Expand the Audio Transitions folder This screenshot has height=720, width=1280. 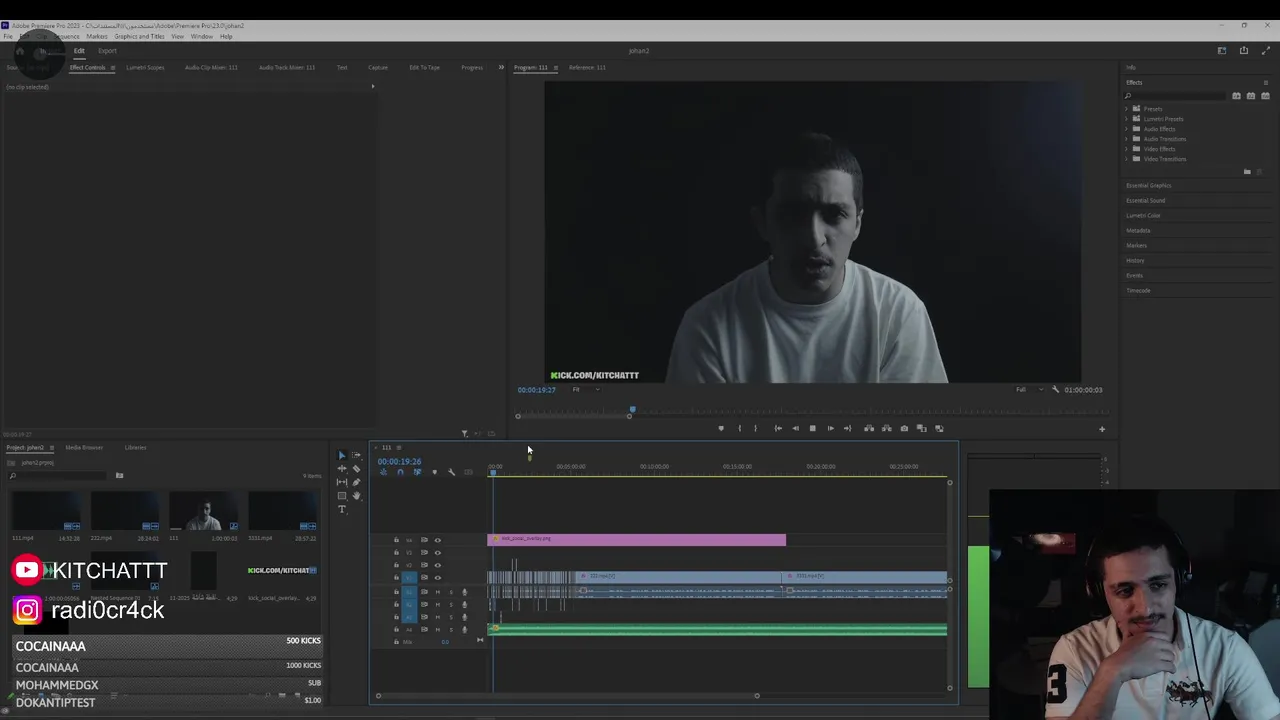[1127, 138]
